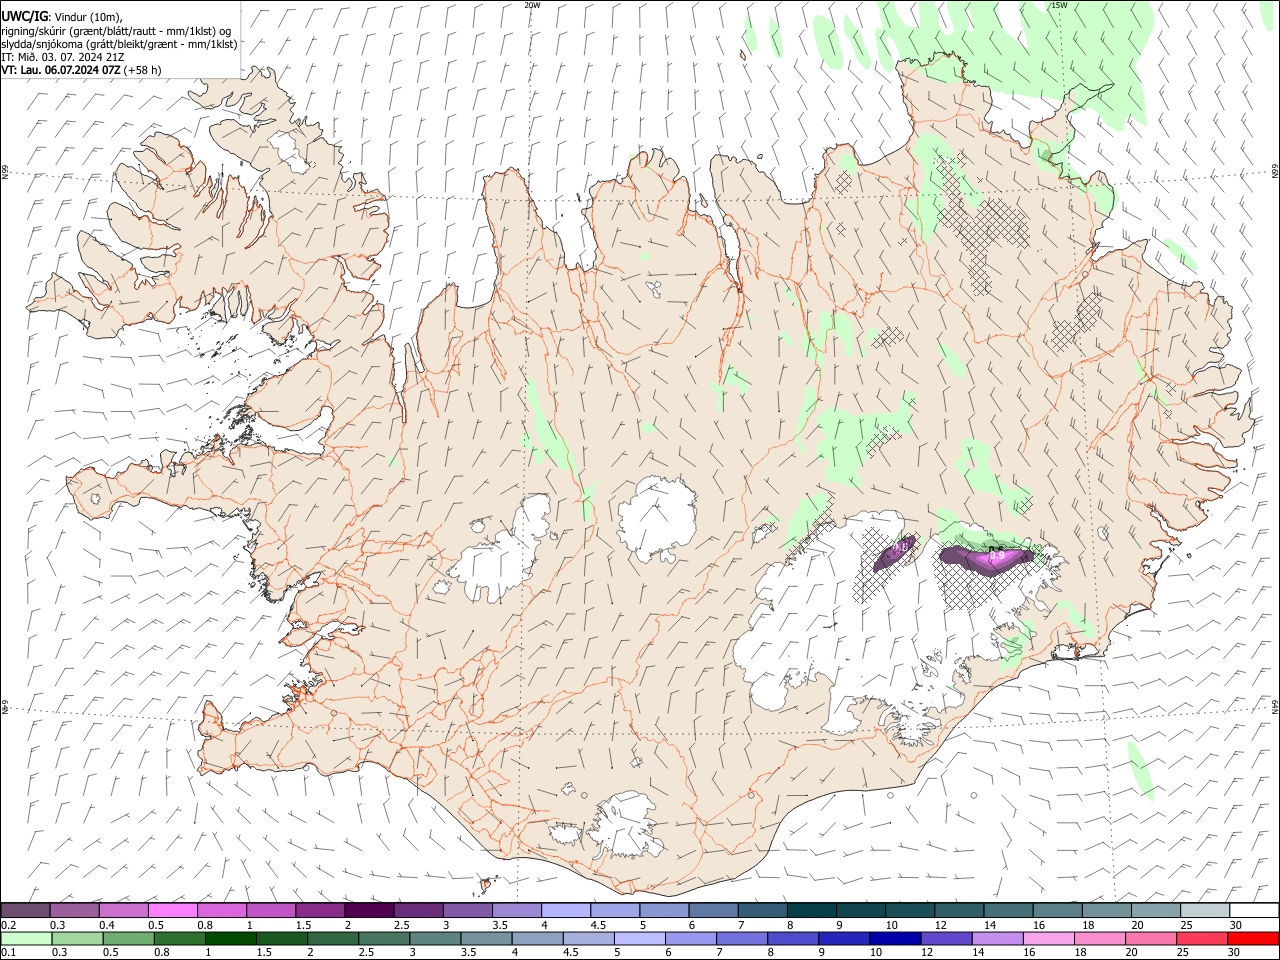Select the dark green 1 mm rain swatch
The width and height of the screenshot is (1280, 960).
230,938
